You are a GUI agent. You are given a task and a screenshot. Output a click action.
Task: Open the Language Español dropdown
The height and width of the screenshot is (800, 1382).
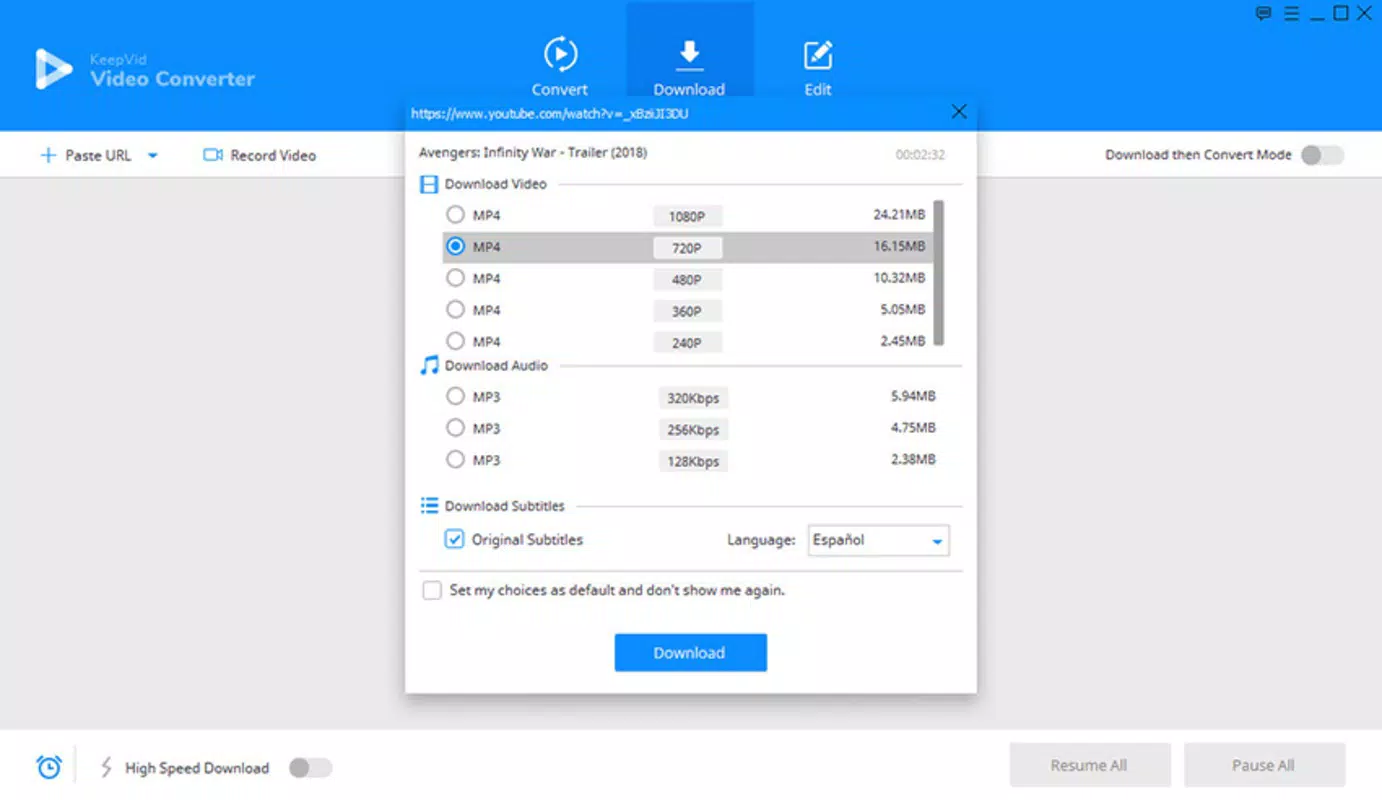[x=878, y=540]
